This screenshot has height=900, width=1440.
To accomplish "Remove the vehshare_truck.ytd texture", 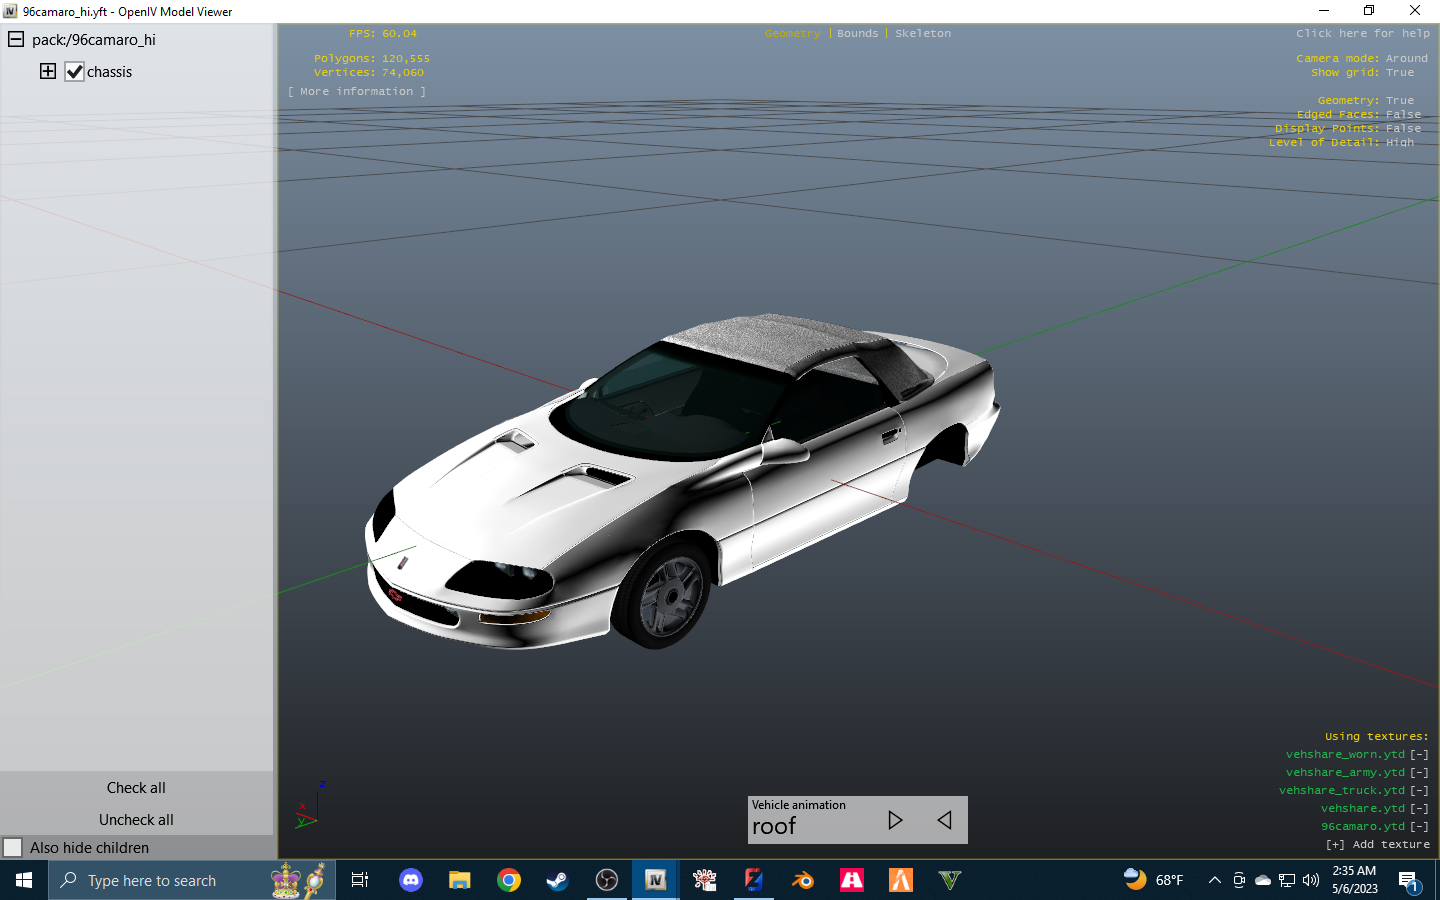I will pos(1419,791).
